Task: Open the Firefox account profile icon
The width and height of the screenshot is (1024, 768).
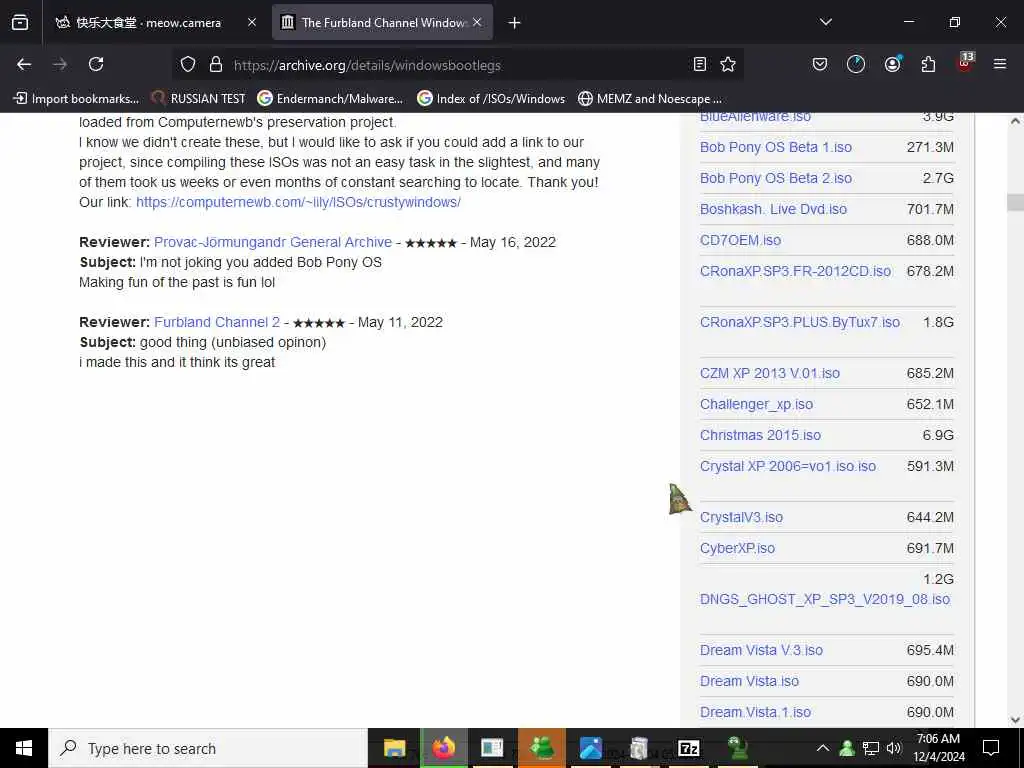Action: tap(892, 63)
